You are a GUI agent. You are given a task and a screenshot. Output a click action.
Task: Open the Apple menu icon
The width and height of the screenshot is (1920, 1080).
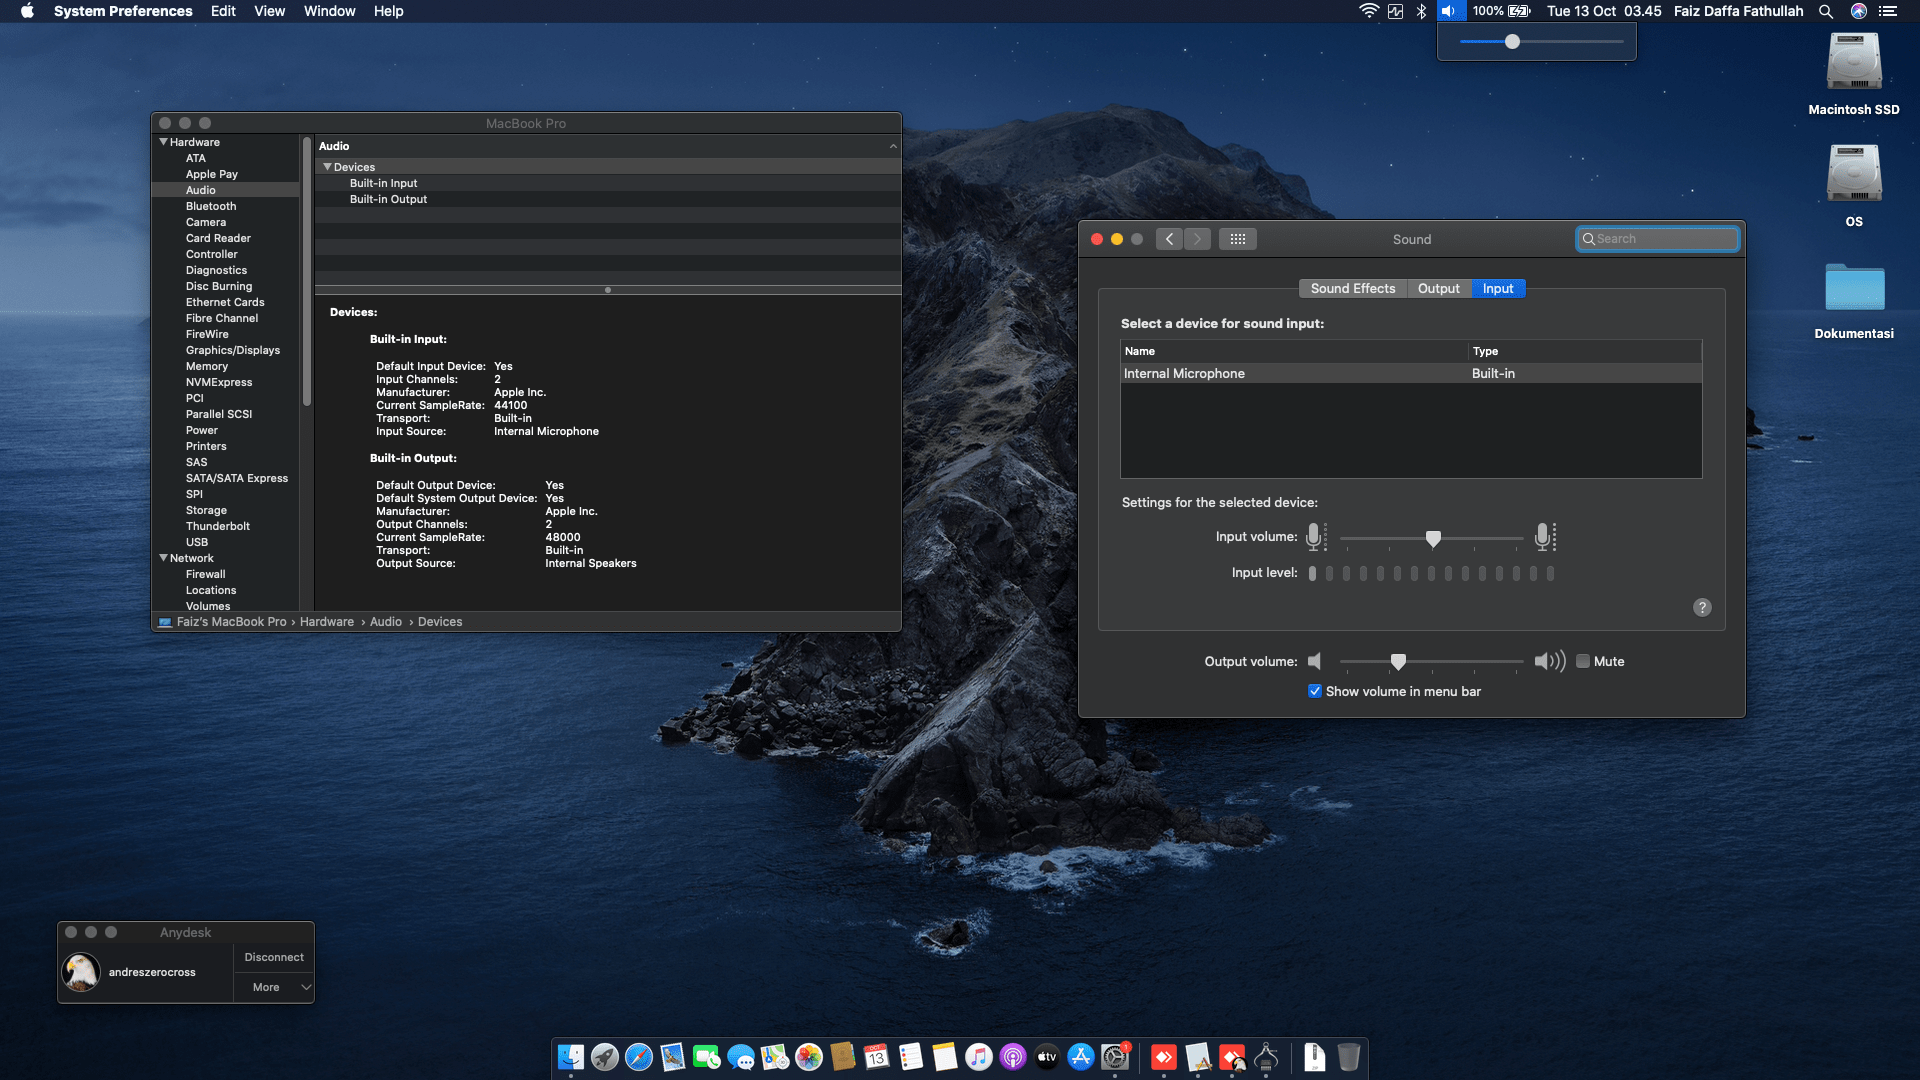tap(27, 11)
